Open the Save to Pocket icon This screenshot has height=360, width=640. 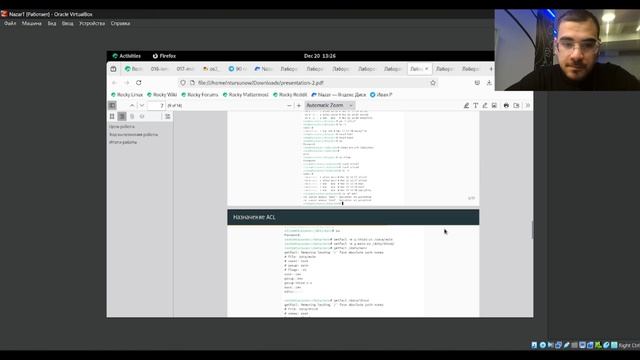tap(477, 82)
